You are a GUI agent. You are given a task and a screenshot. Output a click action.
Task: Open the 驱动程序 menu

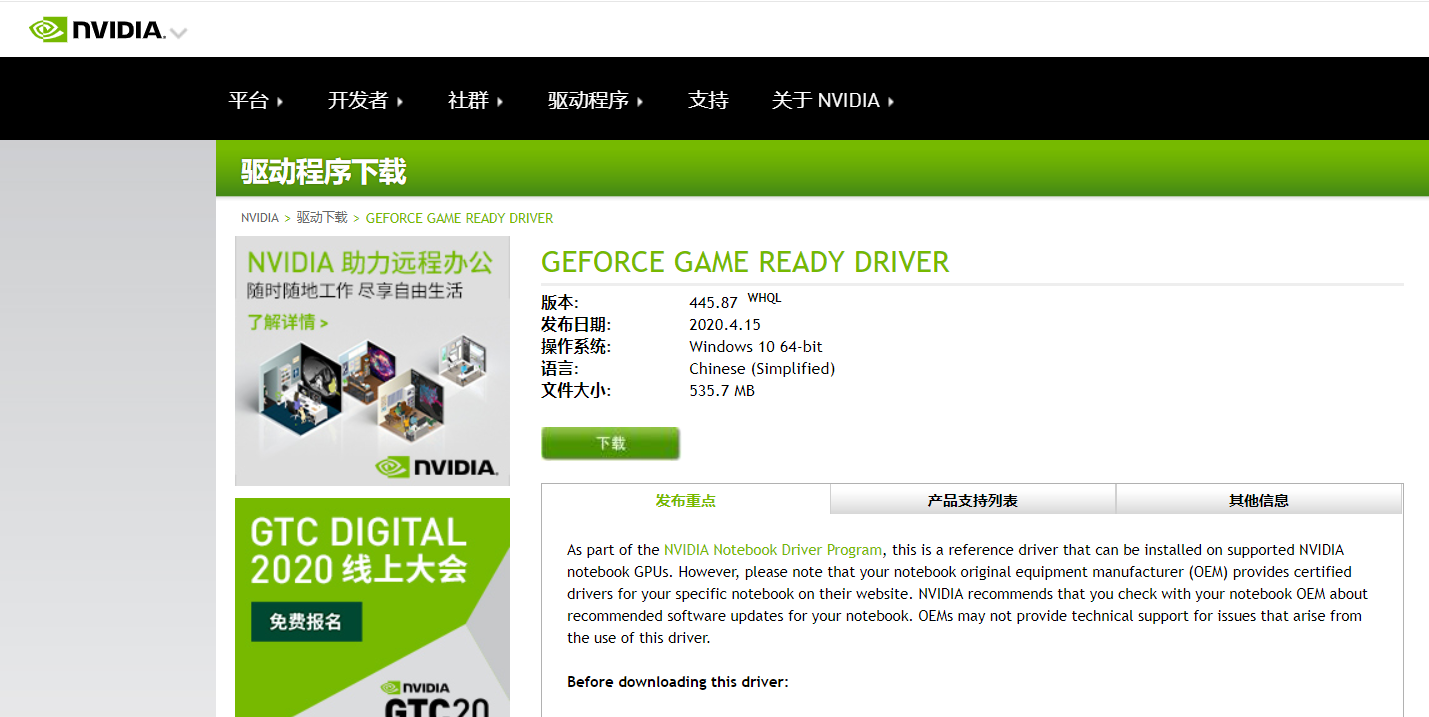click(x=589, y=99)
